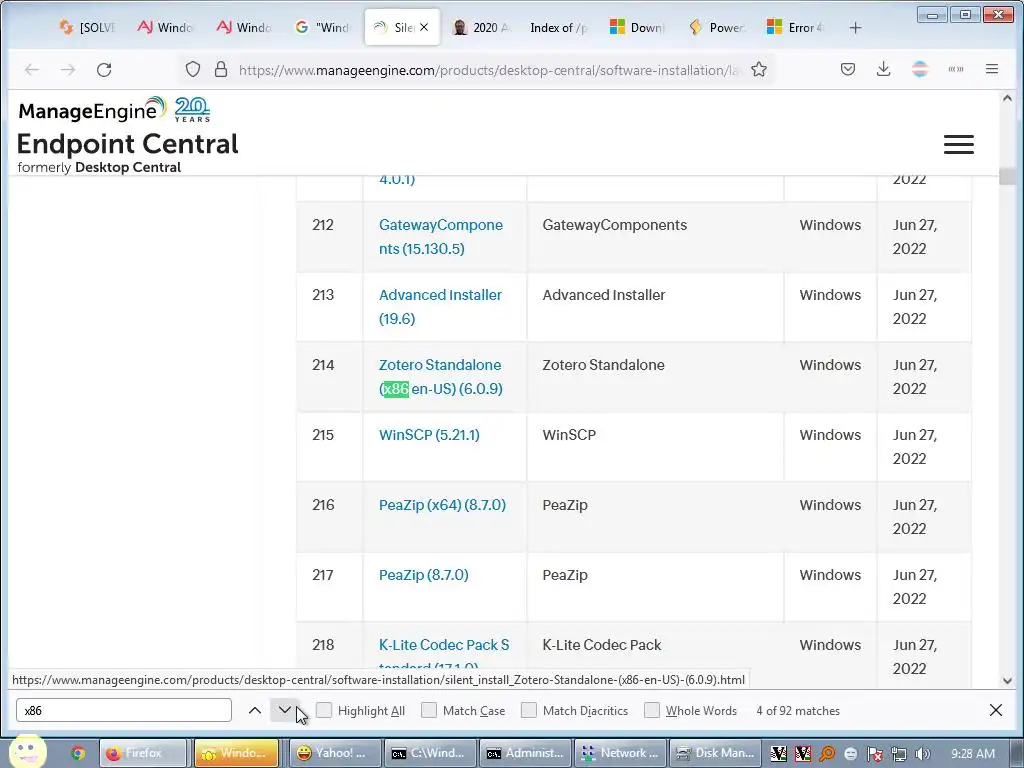Select 'WinSCP' description cell

[655, 447]
